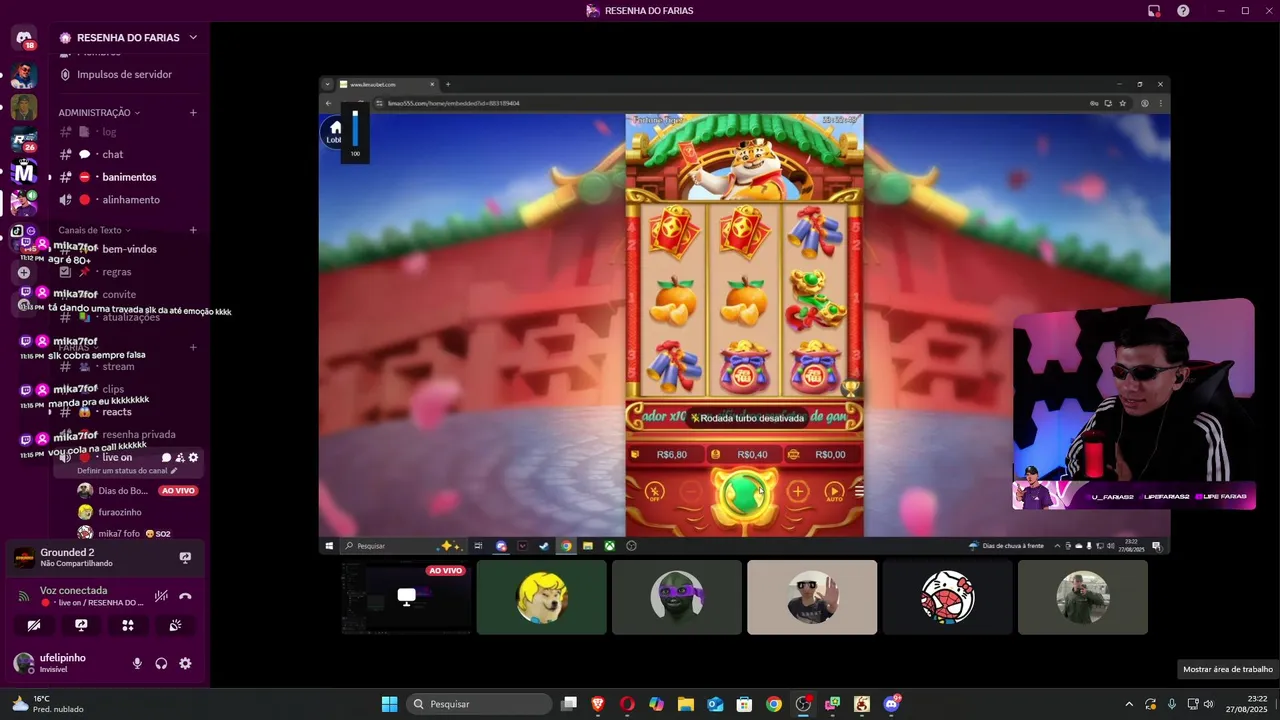This screenshot has width=1280, height=720.
Task: Join the alinhamento voice channel
Action: point(129,199)
